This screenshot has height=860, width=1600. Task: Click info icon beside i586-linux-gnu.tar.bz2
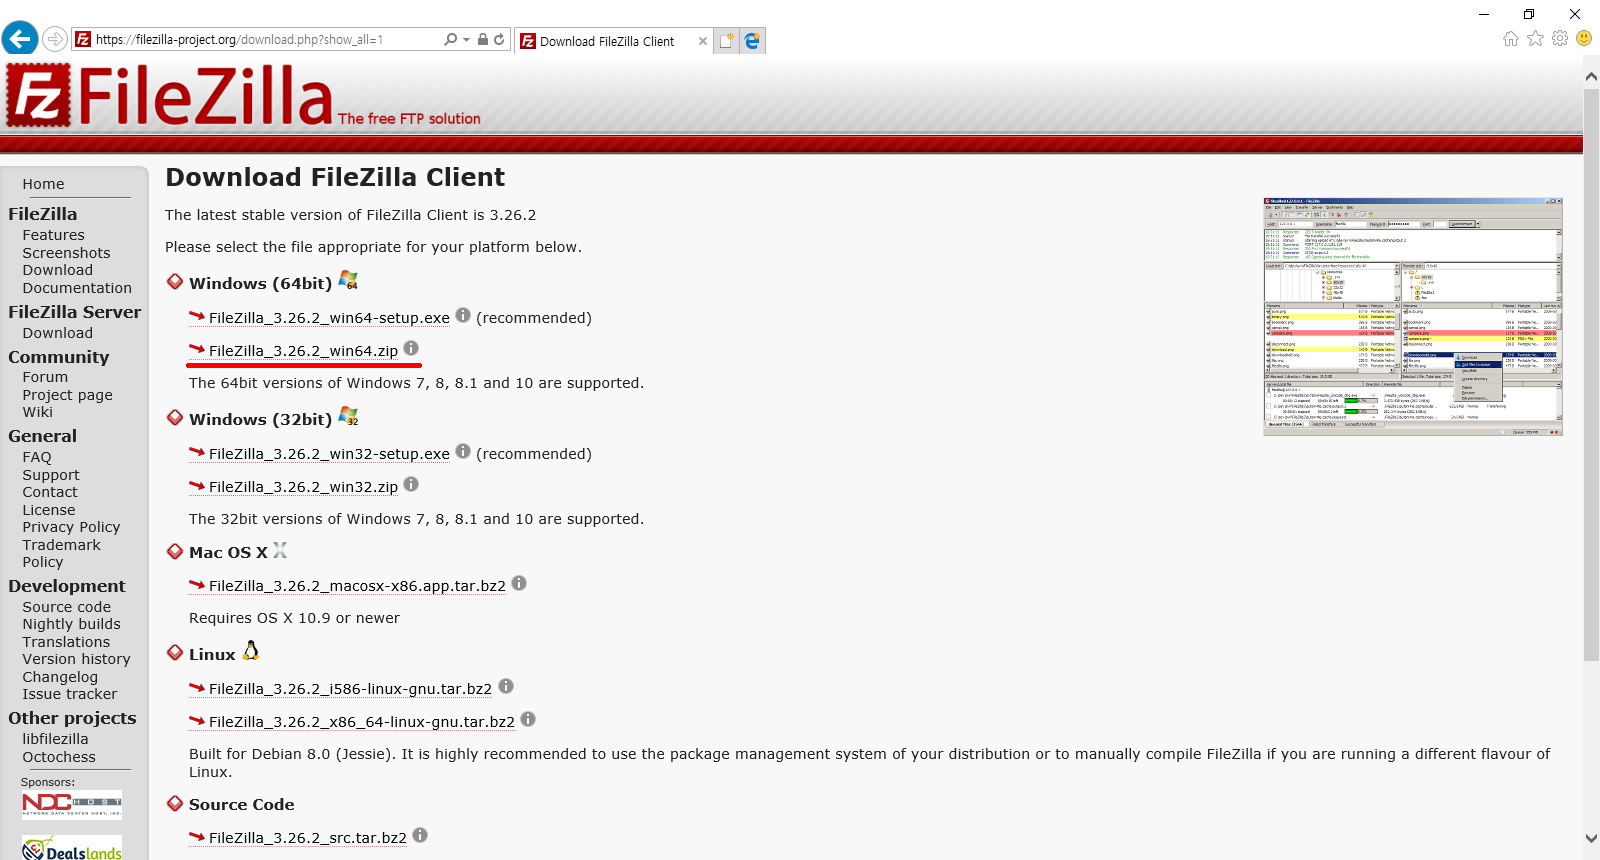pyautogui.click(x=506, y=686)
